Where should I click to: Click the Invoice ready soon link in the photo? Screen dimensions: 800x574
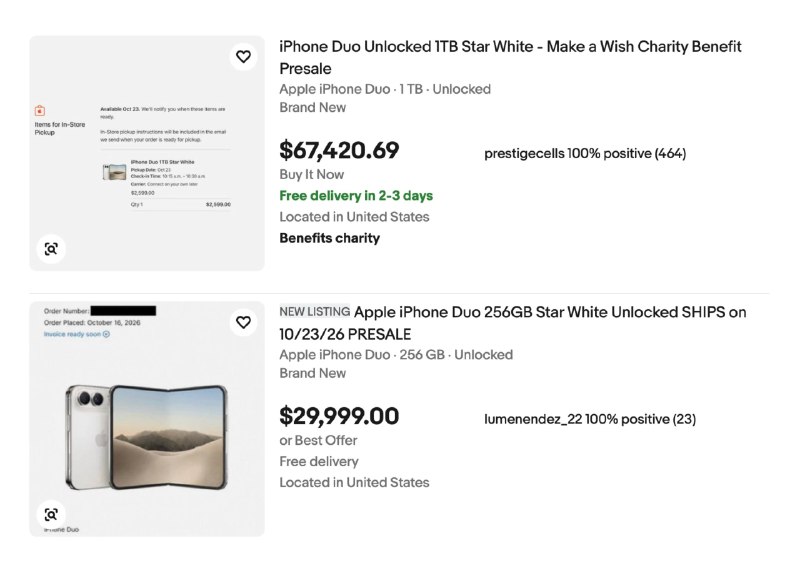tap(77, 334)
